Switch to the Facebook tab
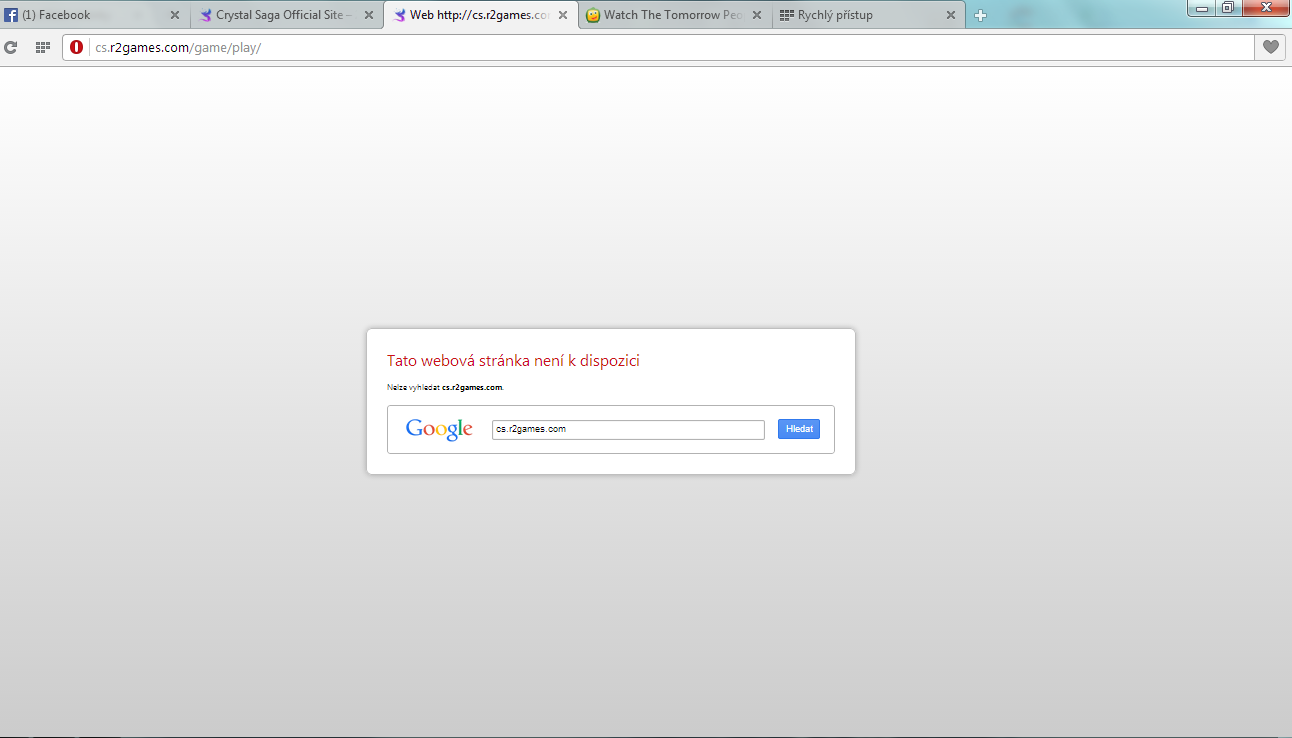The height and width of the screenshot is (738, 1292). coord(85,15)
